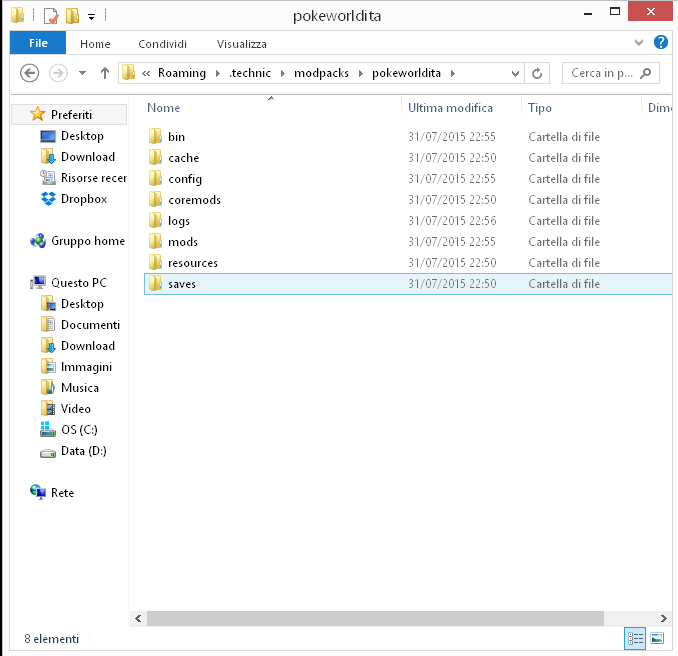This screenshot has height=656, width=678.
Task: Select the saves folder
Action: point(408,284)
